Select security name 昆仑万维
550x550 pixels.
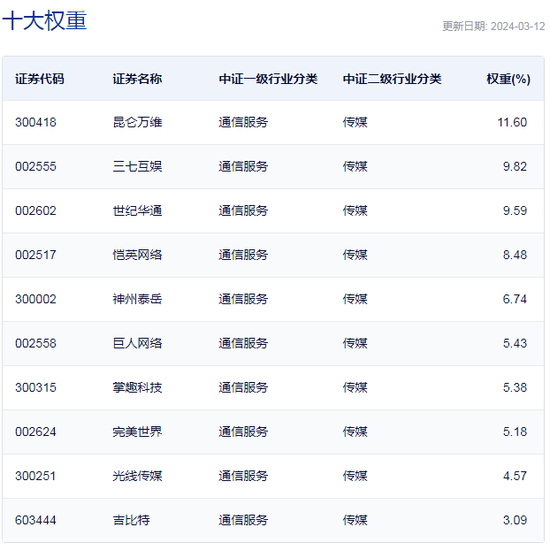pos(138,122)
